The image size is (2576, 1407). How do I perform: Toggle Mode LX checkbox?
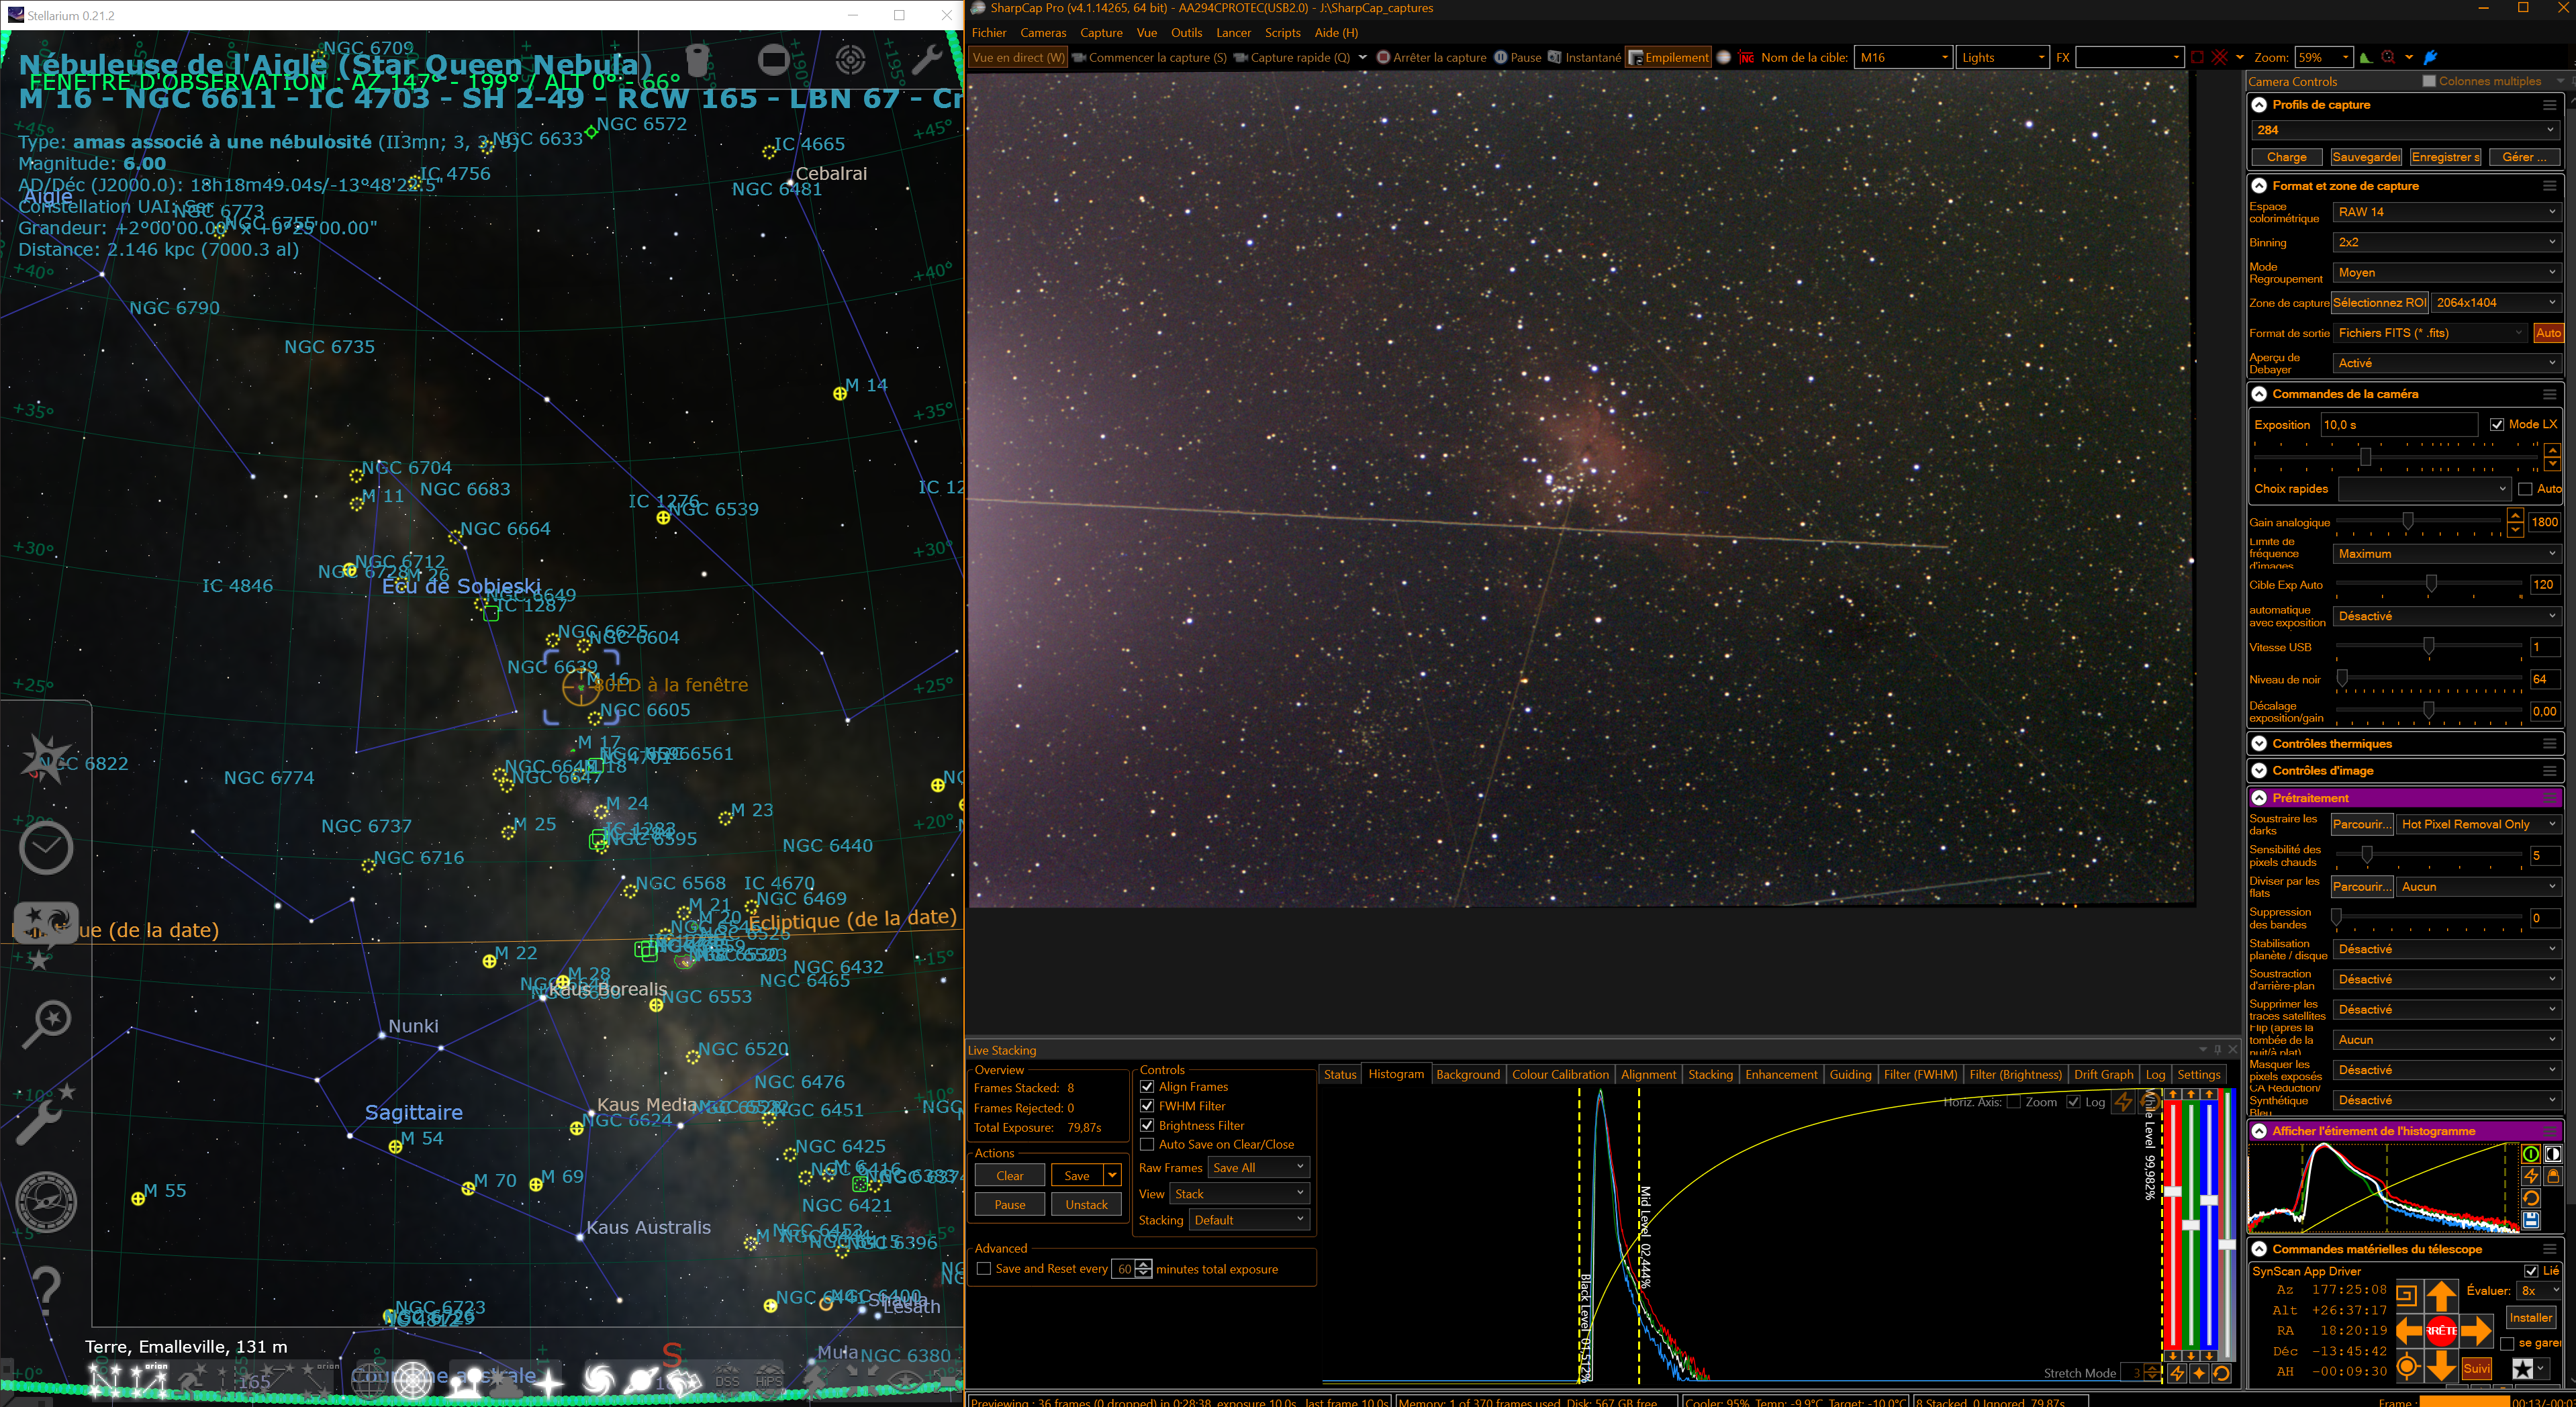click(2497, 425)
